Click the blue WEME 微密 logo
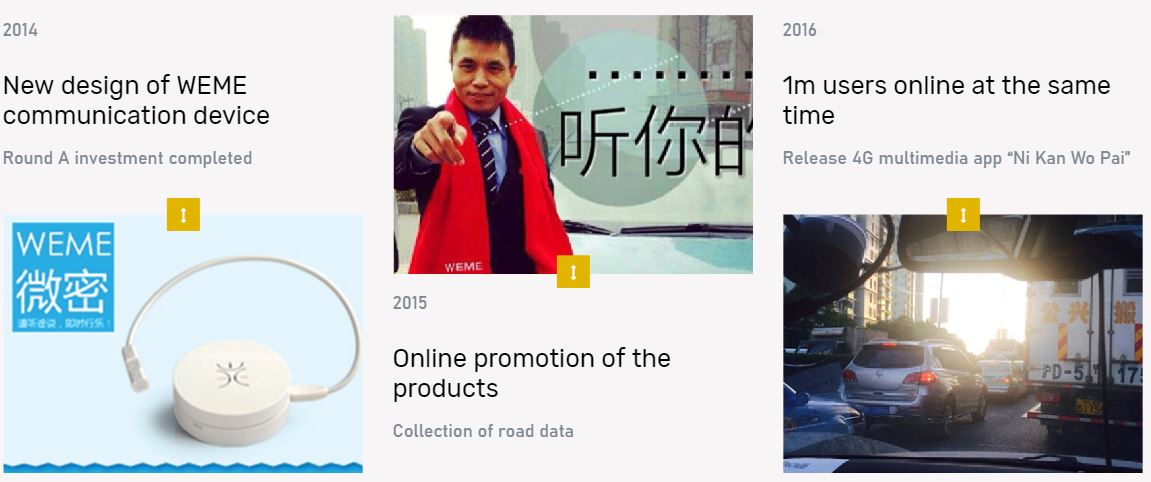This screenshot has height=482, width=1151. tap(63, 277)
